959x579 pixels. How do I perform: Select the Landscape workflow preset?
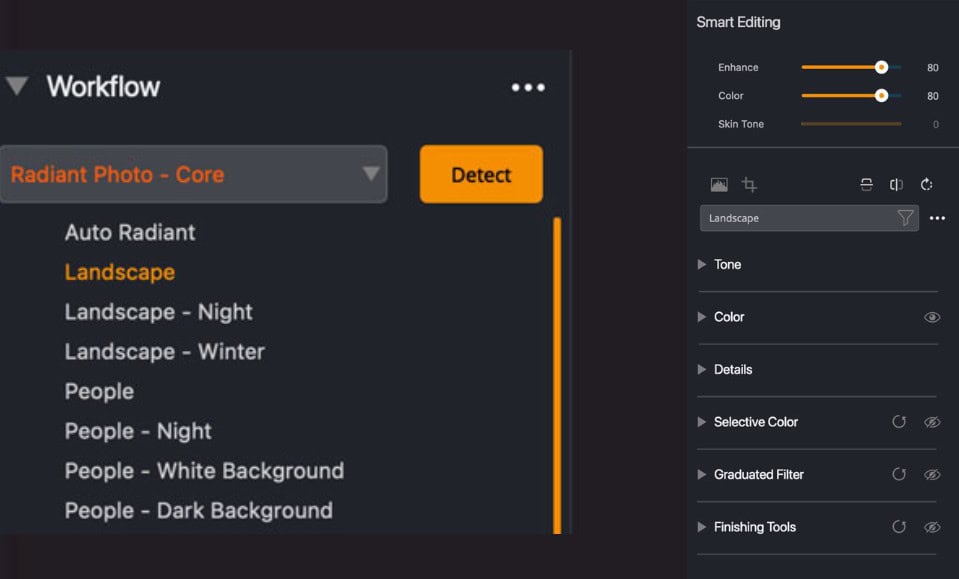[x=120, y=272]
